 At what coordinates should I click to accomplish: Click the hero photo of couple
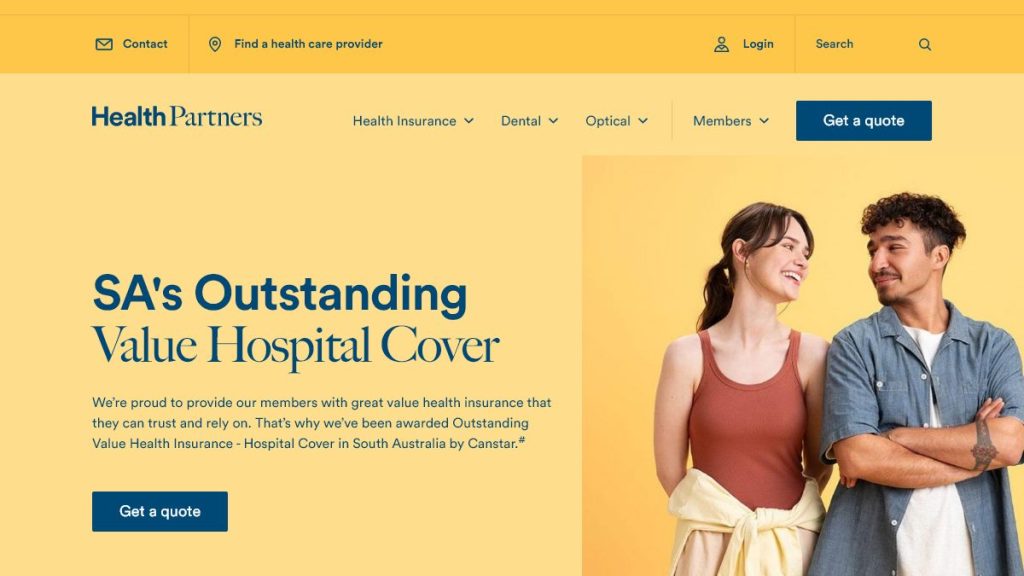[x=803, y=366]
